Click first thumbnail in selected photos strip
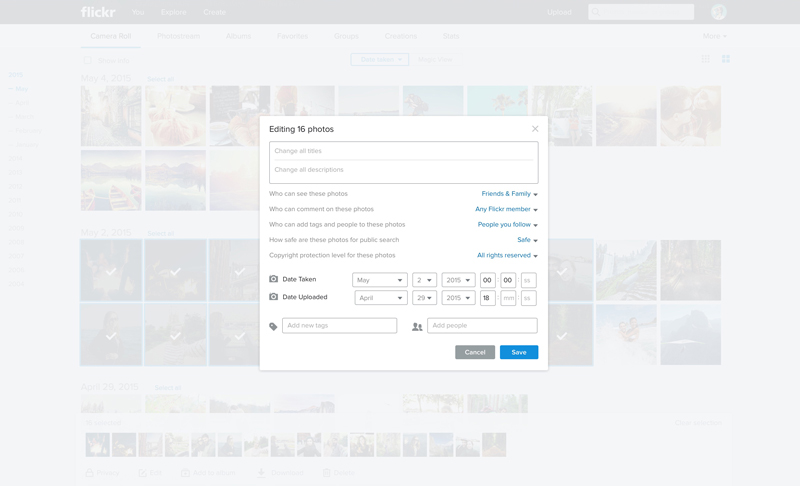Image resolution: width=800 pixels, height=486 pixels. click(x=97, y=445)
